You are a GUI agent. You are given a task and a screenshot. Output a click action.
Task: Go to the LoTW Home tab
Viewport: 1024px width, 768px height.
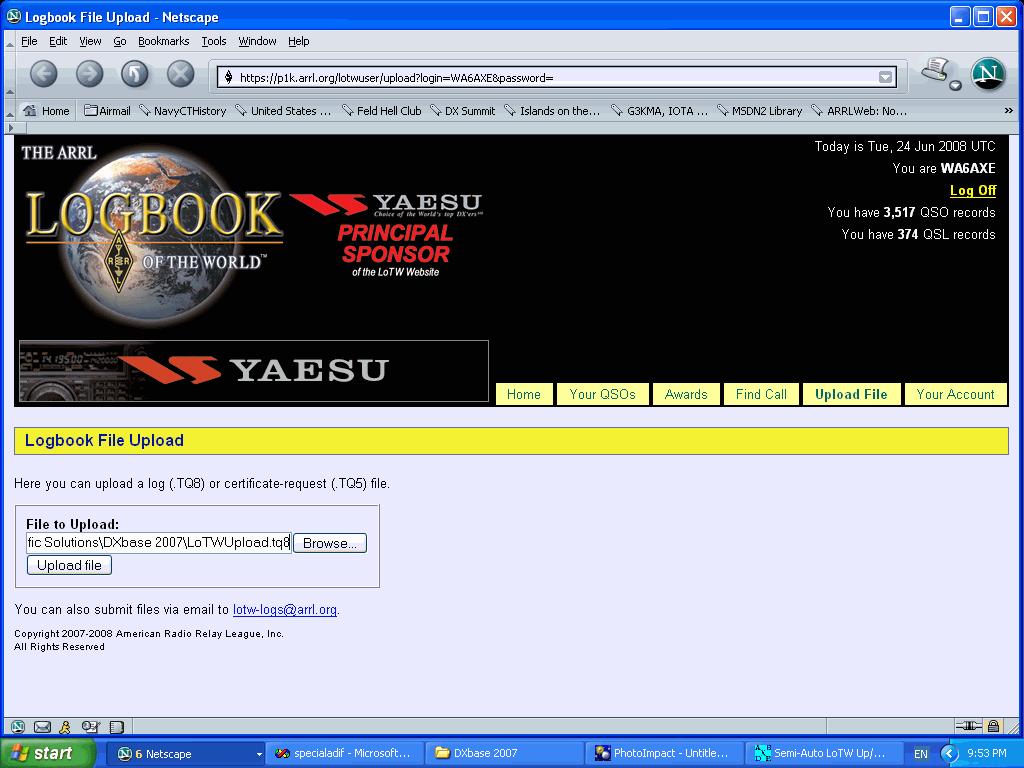point(524,394)
